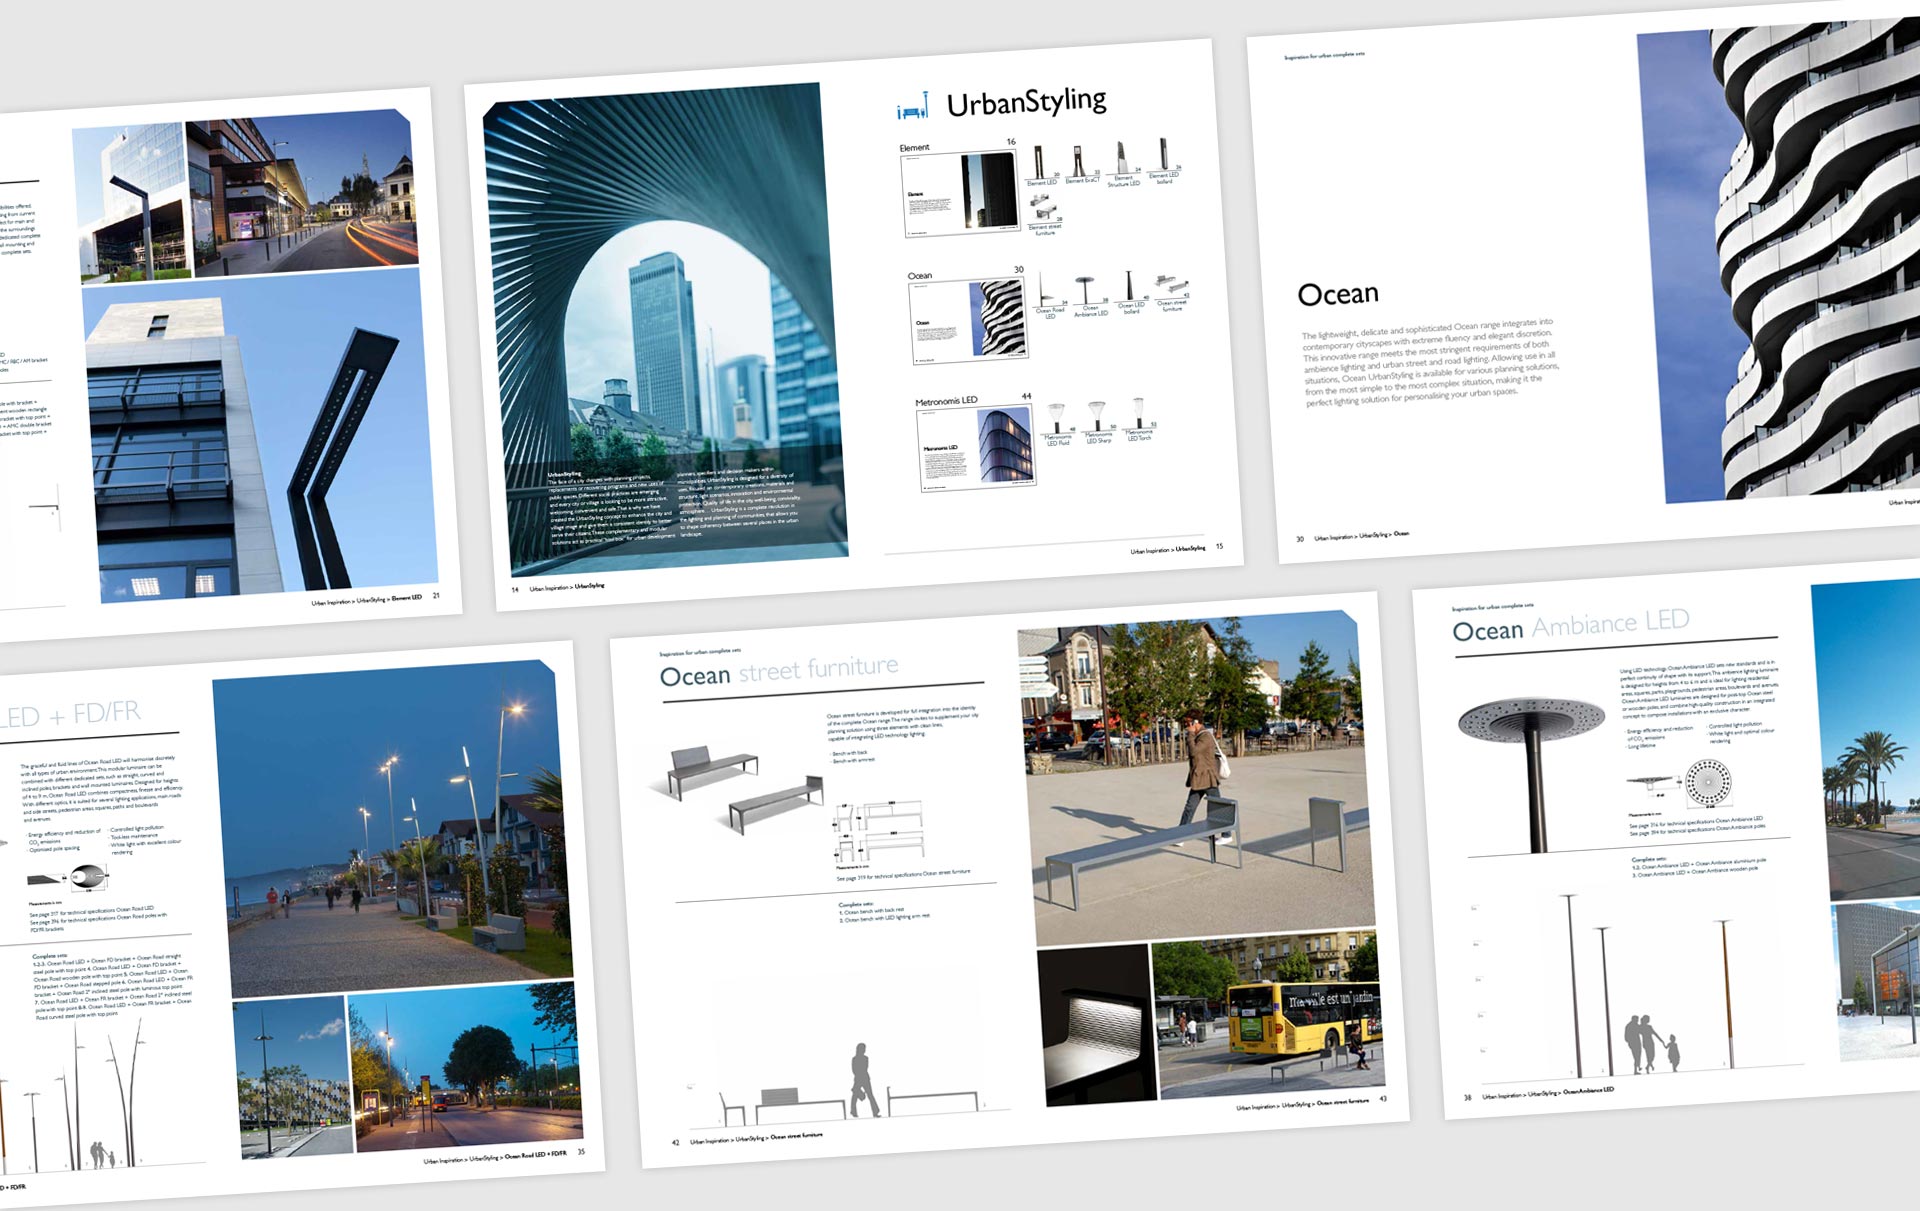Open the Element section page thumbnail
Viewport: 1920px width, 1211px height.
click(960, 195)
